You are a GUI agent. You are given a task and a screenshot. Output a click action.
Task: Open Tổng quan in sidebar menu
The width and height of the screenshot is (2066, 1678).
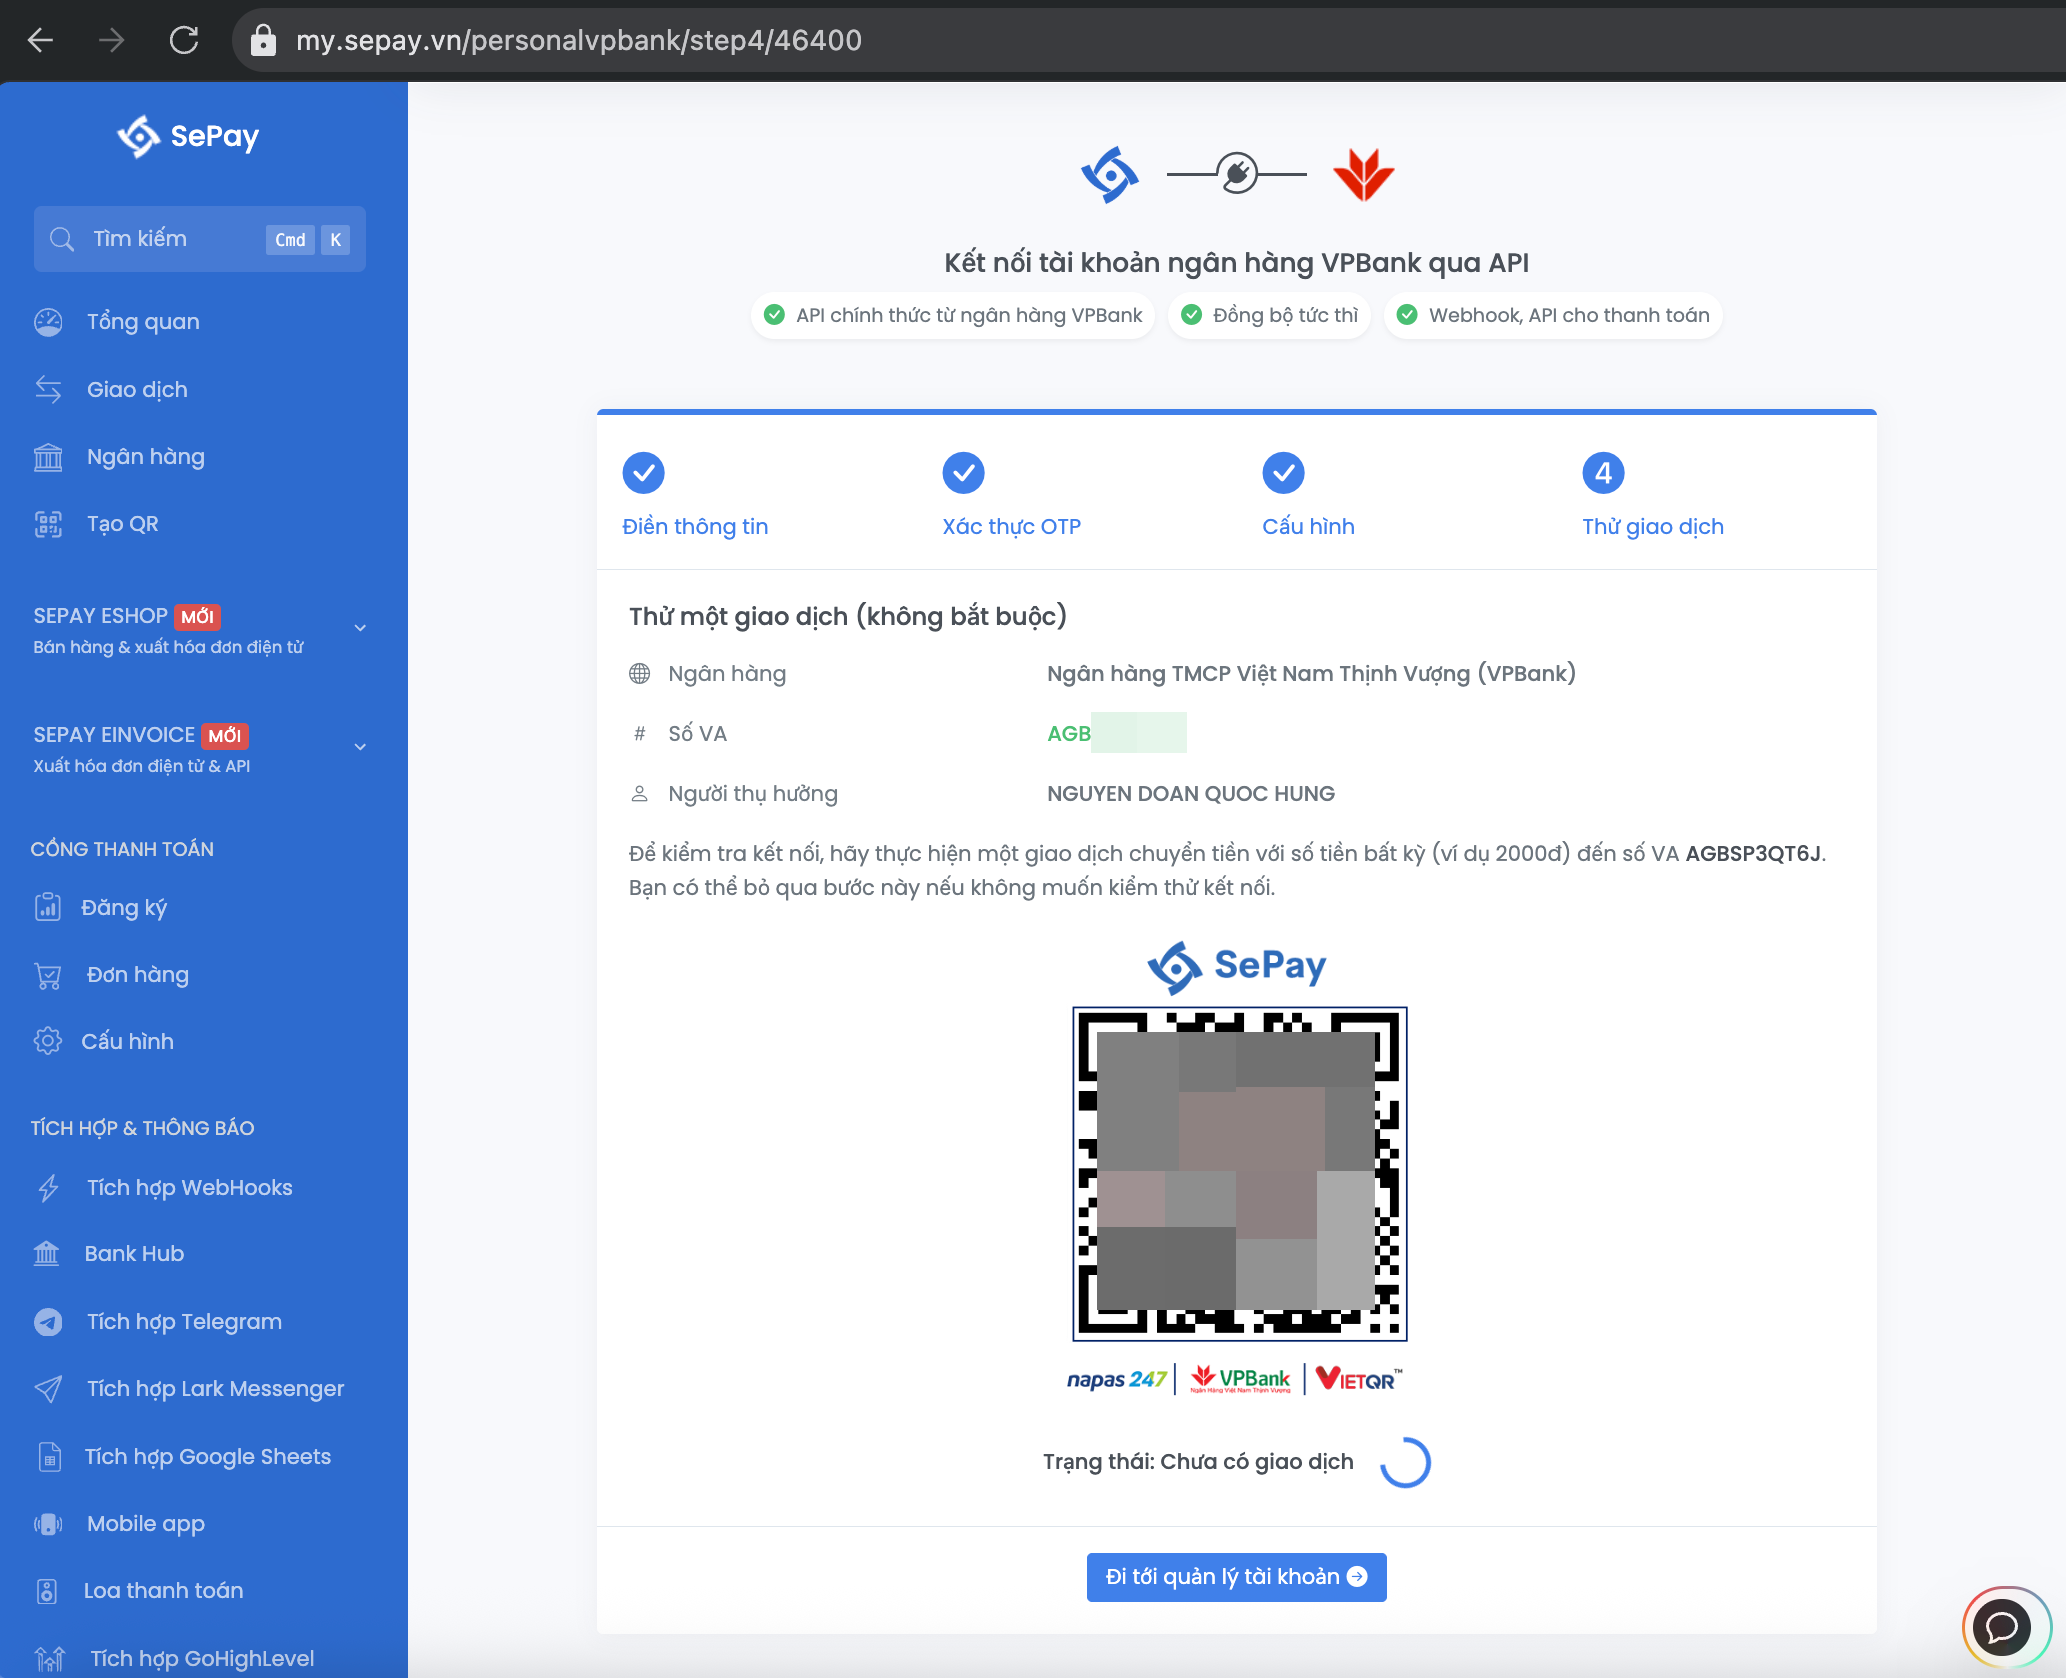coord(143,322)
